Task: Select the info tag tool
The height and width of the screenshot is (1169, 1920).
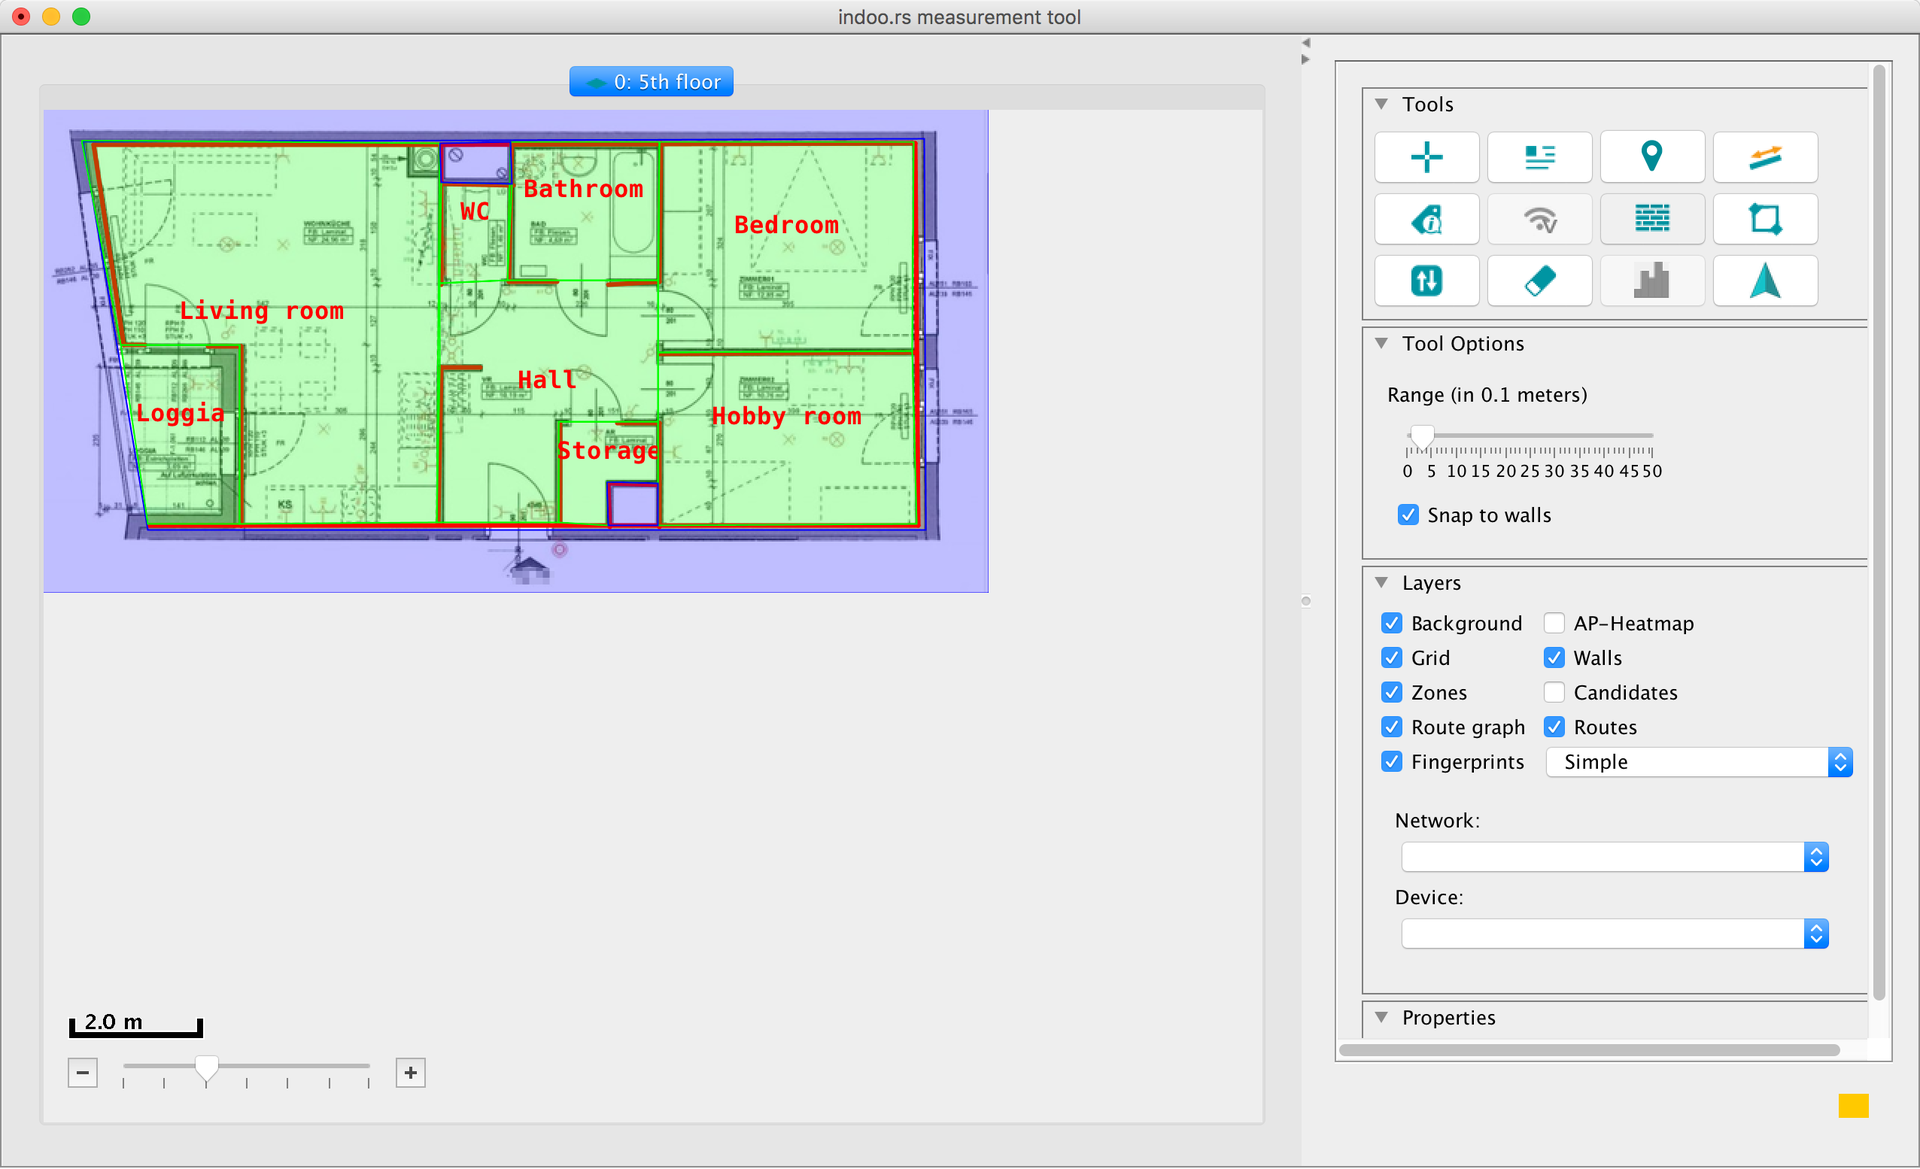Action: [x=1426, y=219]
